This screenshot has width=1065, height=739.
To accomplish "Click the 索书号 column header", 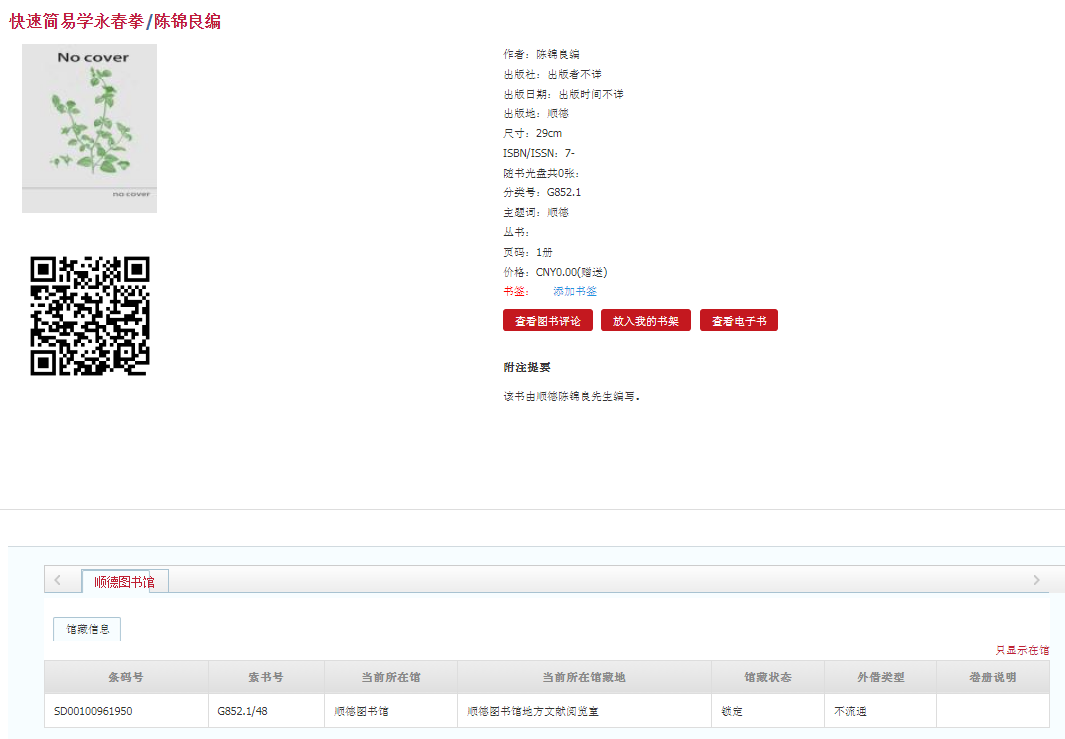I will pyautogui.click(x=266, y=677).
